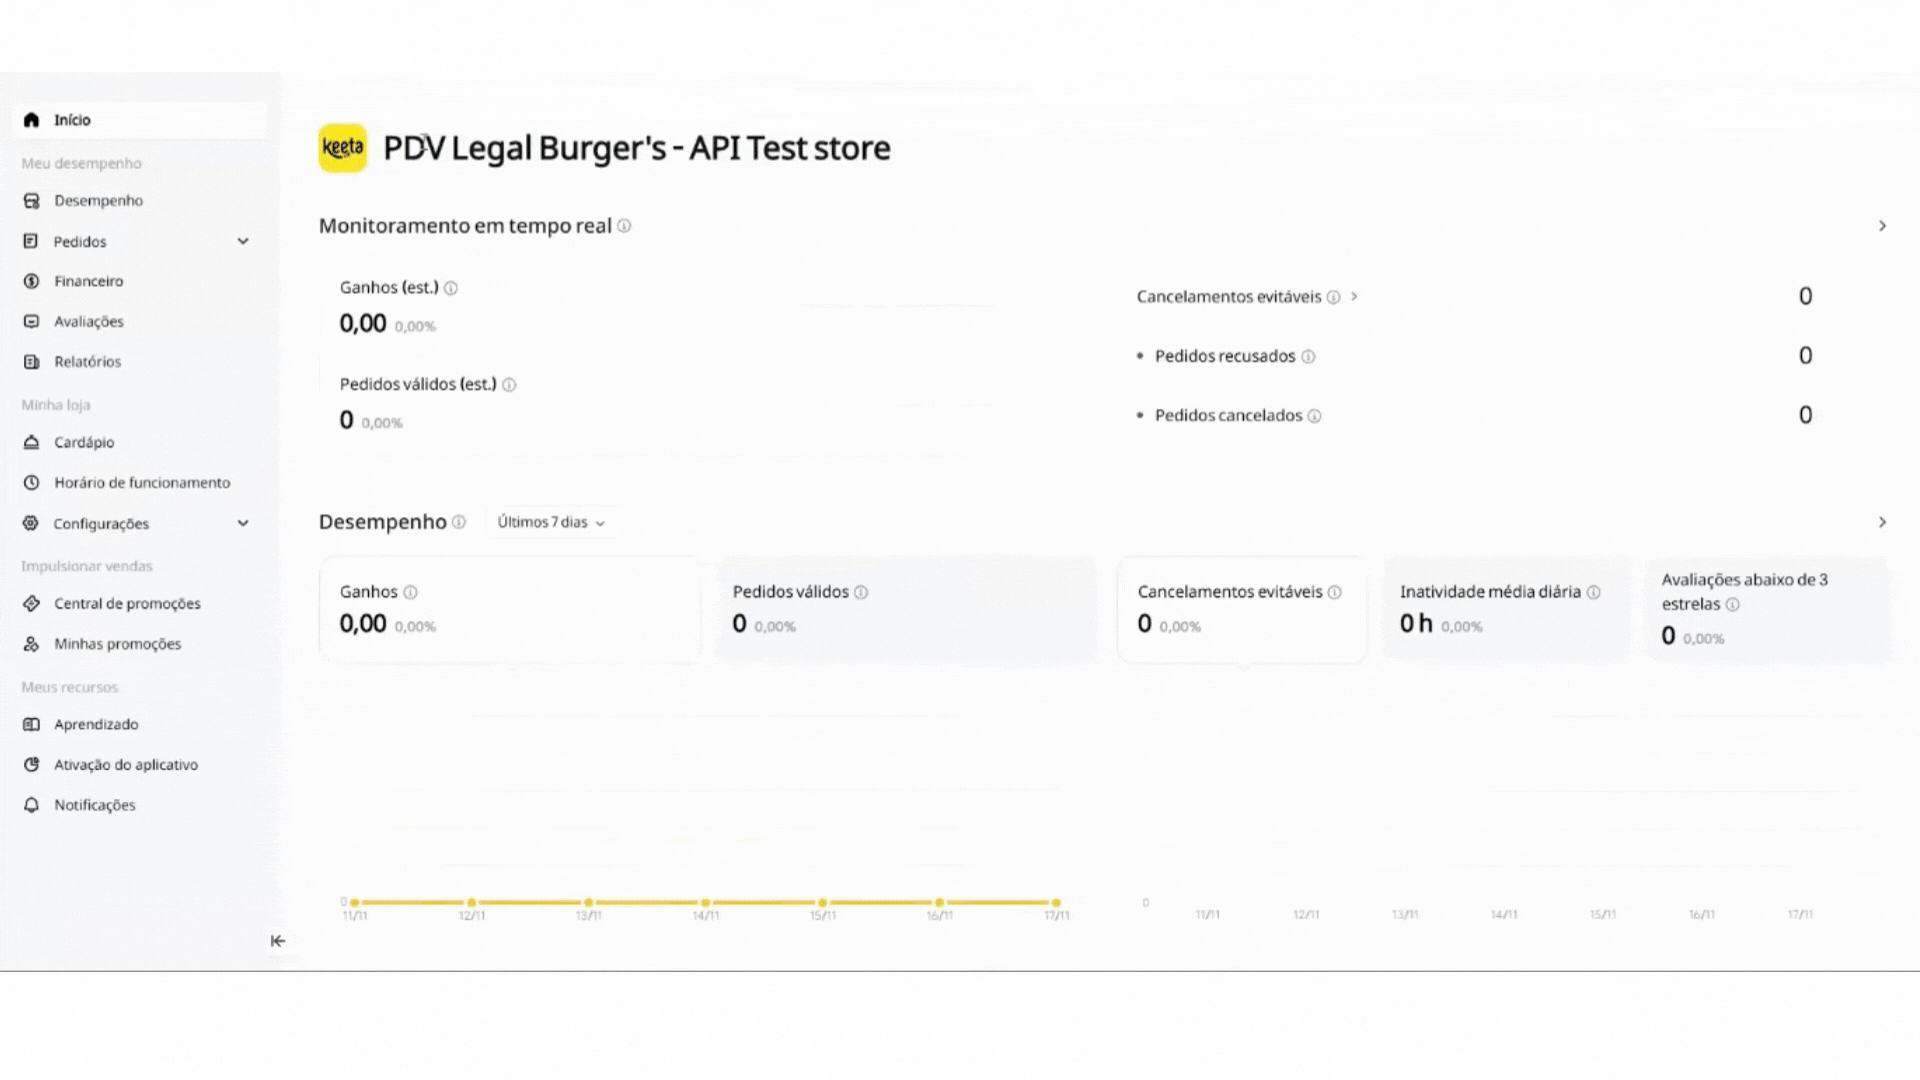Click the Keeta store logo
The width and height of the screenshot is (1920, 1080).
342,148
